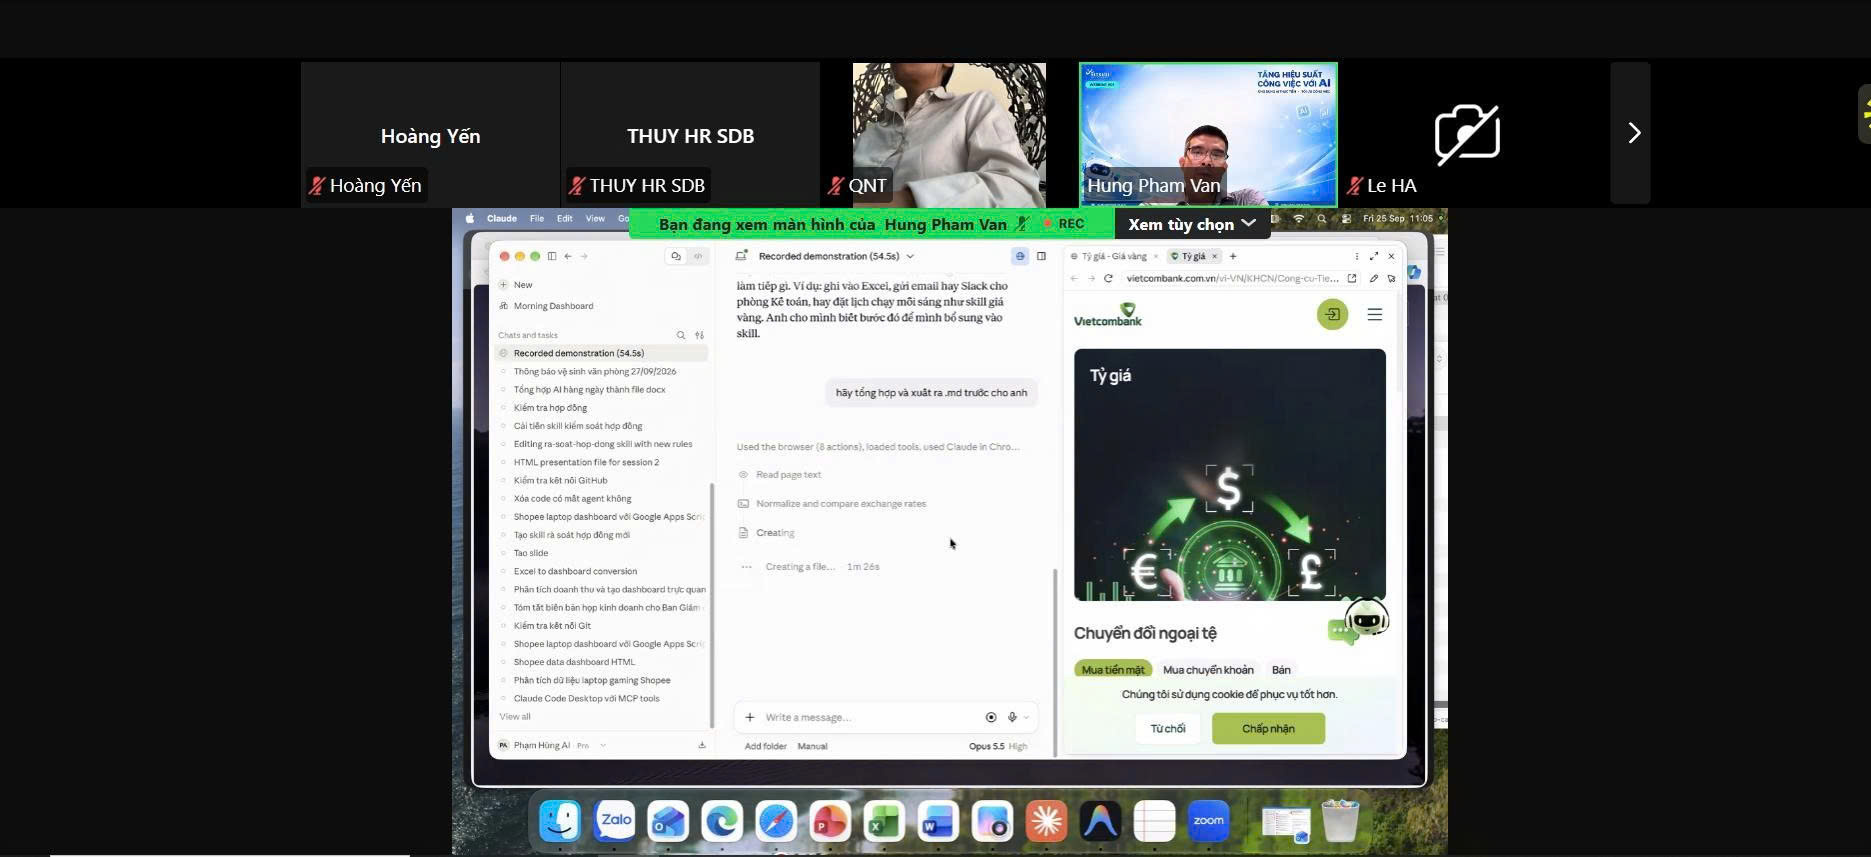Click the record button in message box
This screenshot has width=1871, height=857.
[991, 717]
